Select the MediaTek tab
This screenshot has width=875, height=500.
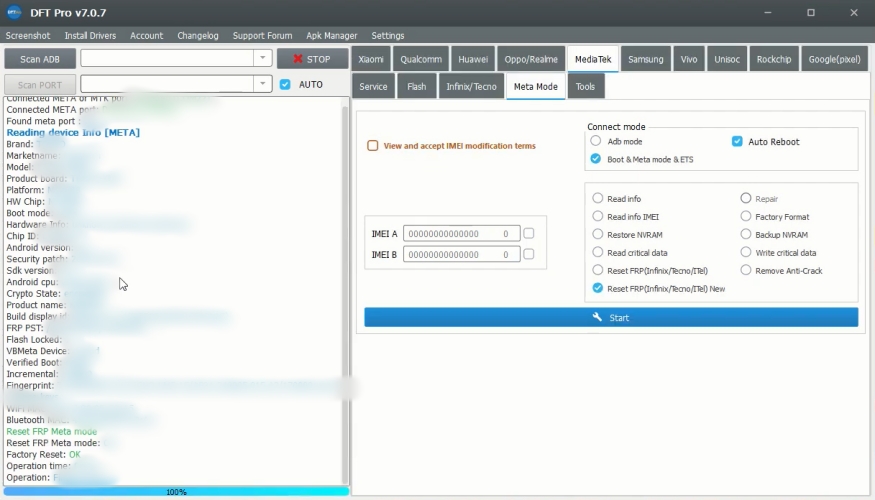click(593, 59)
